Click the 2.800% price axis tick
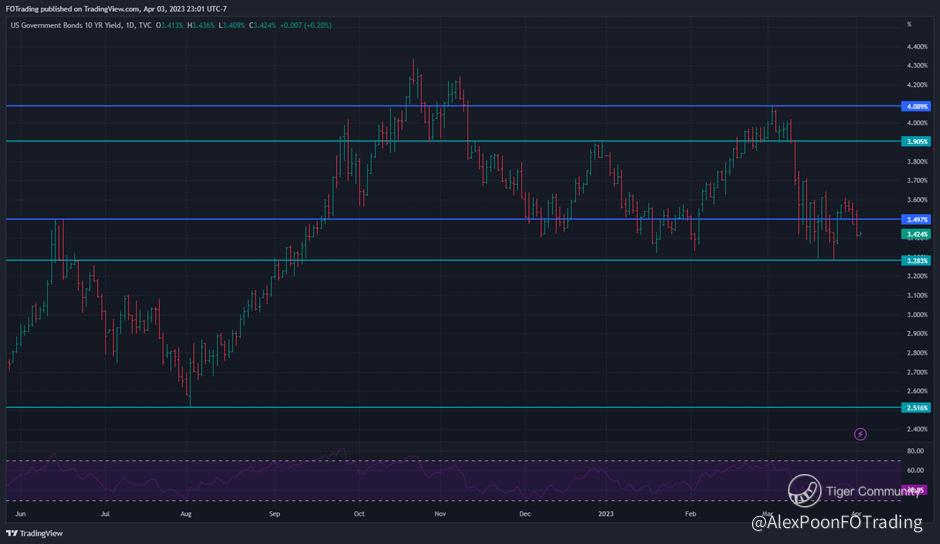The width and height of the screenshot is (940, 544). tap(917, 353)
